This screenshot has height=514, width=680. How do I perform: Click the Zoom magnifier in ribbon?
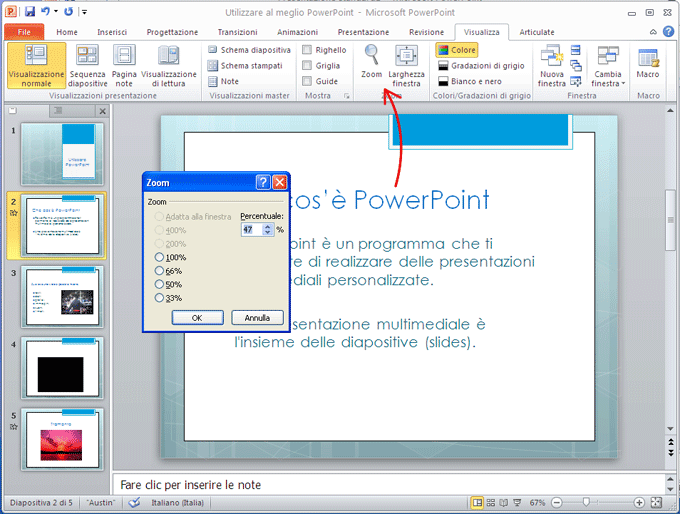[x=372, y=62]
